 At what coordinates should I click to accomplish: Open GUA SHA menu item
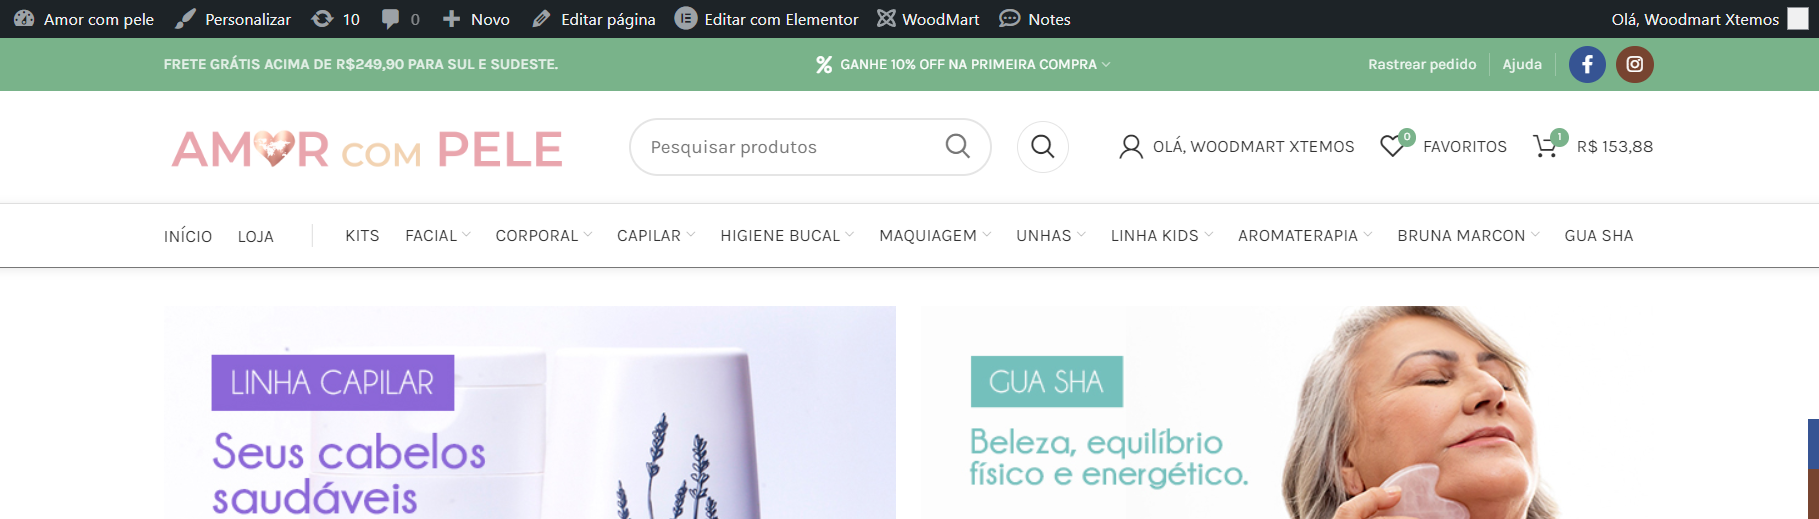[x=1598, y=236]
